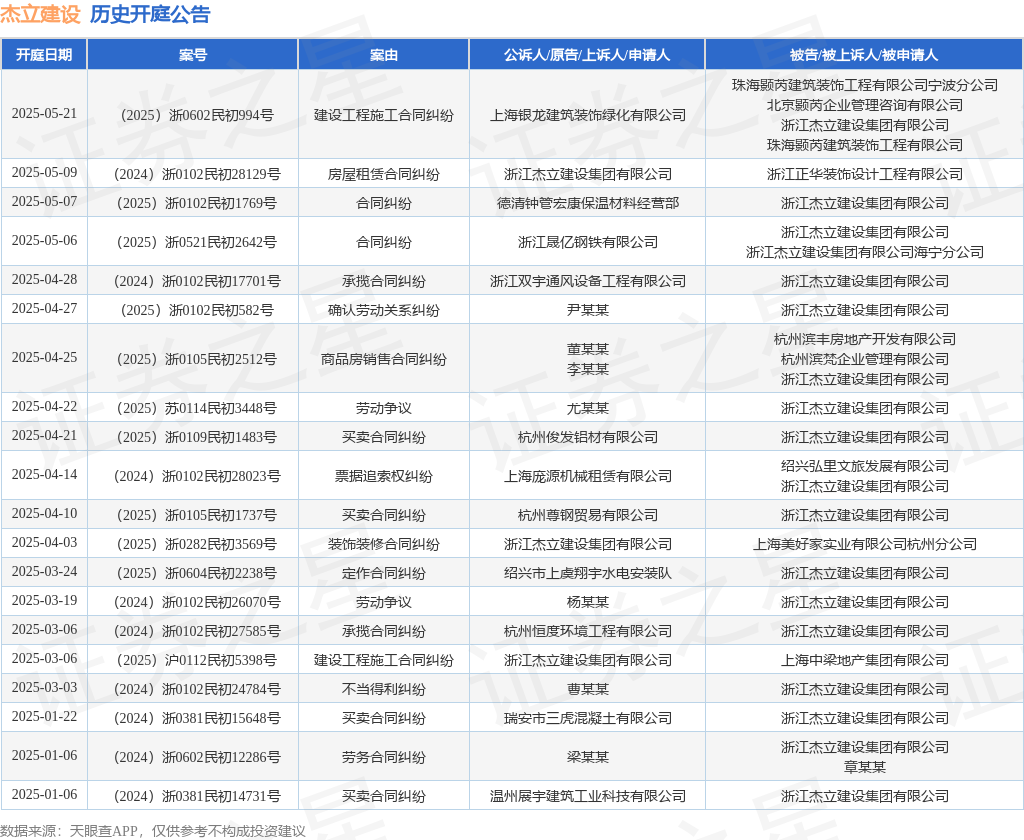Click plaintiff 杭州俊发铝材有限公司
The image size is (1024, 840).
click(587, 437)
